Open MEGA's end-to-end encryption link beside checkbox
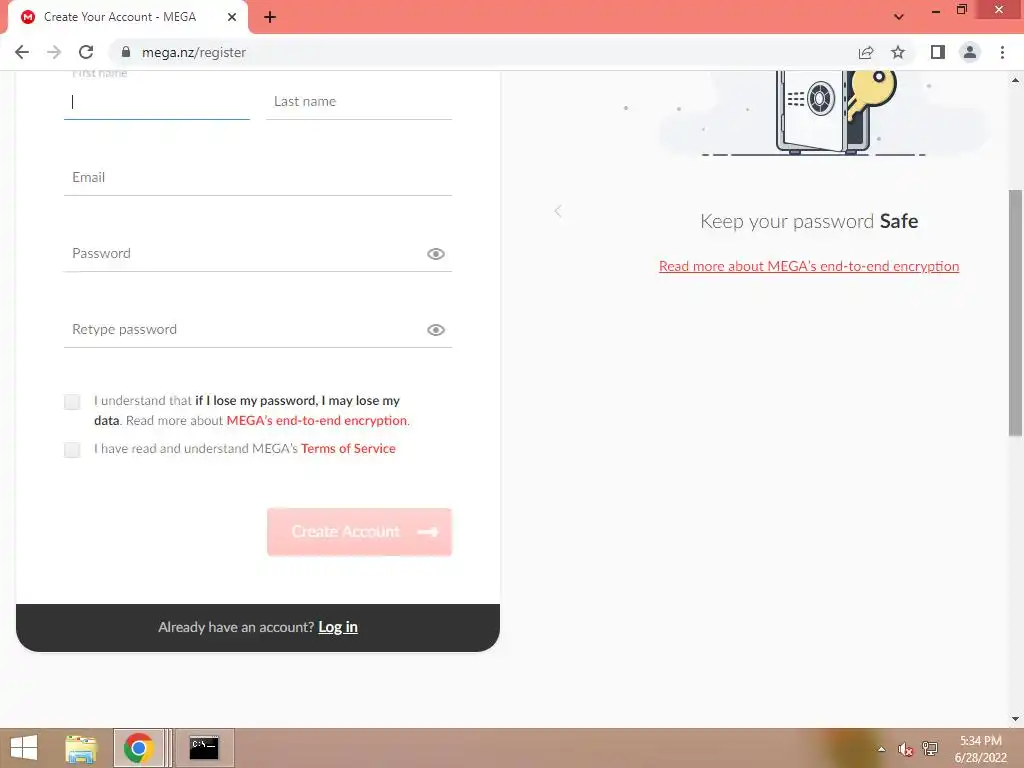 coord(317,421)
